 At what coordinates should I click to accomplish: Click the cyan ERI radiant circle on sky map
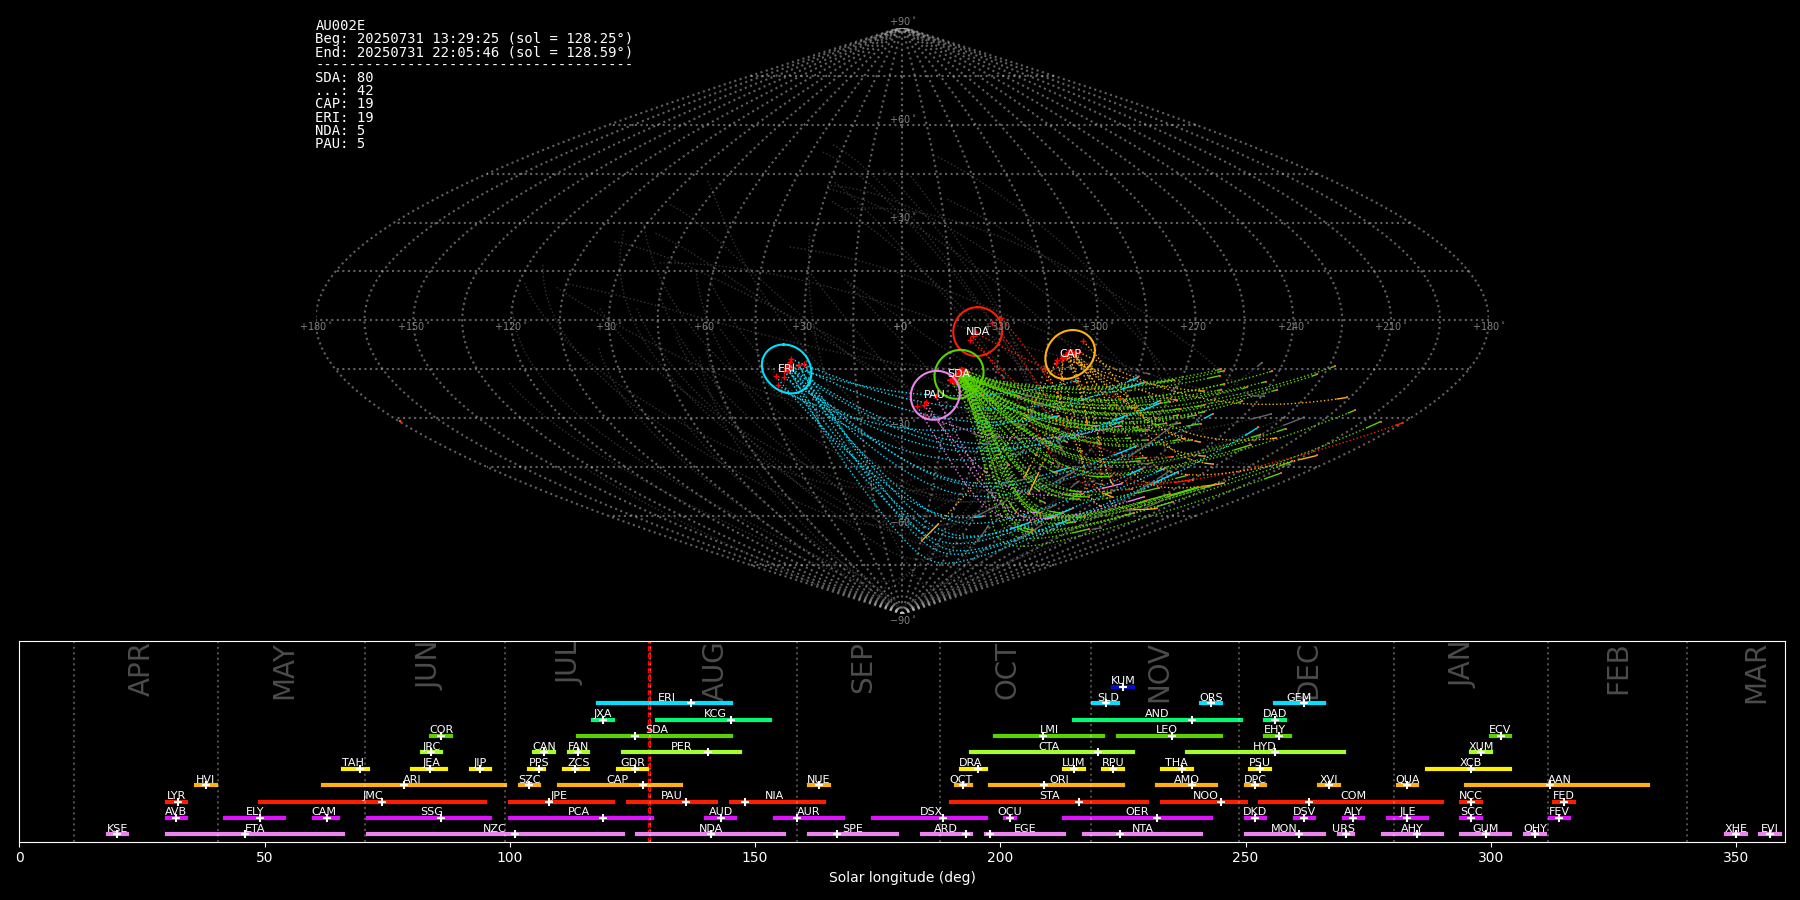(786, 369)
